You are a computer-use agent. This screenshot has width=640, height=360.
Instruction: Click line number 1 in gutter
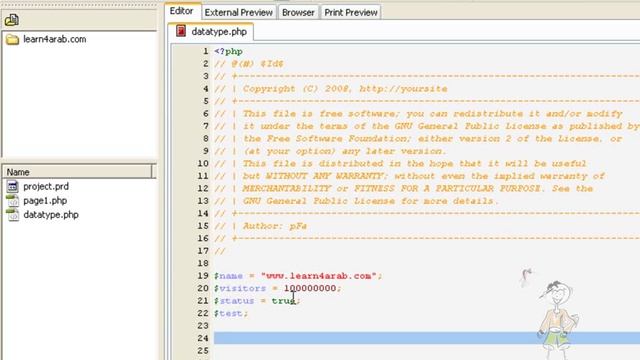[x=205, y=51]
